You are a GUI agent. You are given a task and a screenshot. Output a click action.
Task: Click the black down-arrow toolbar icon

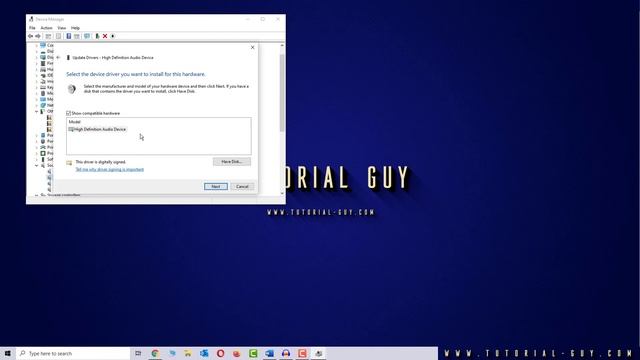tap(113, 36)
